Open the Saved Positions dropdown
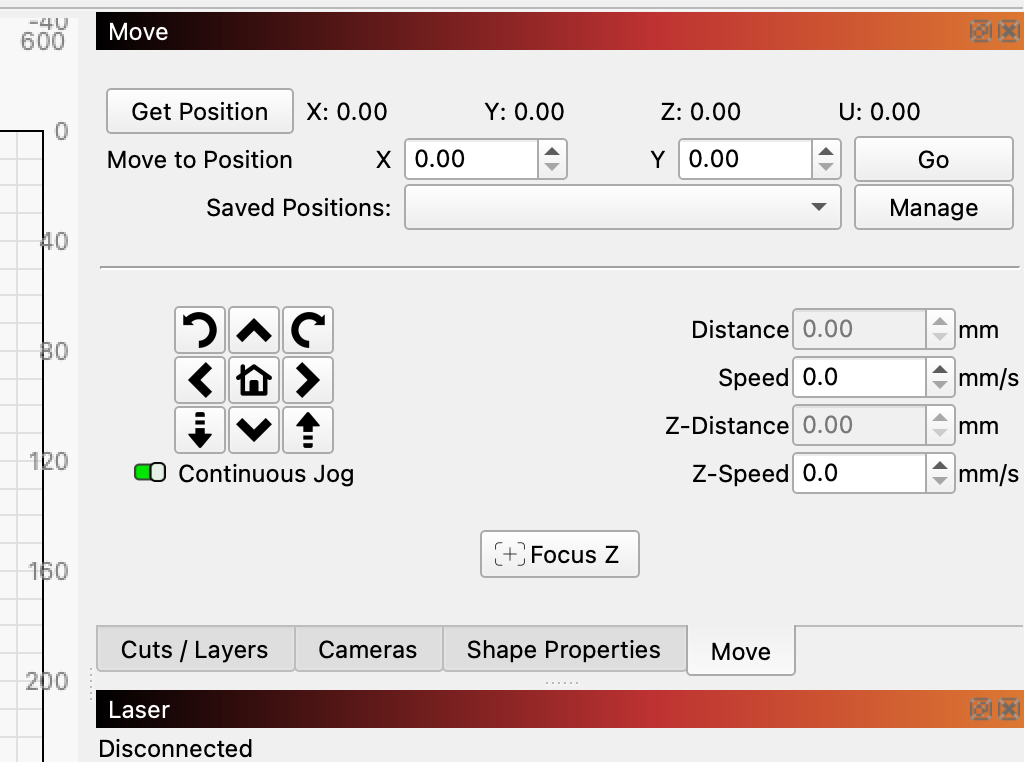This screenshot has height=762, width=1024. click(621, 208)
